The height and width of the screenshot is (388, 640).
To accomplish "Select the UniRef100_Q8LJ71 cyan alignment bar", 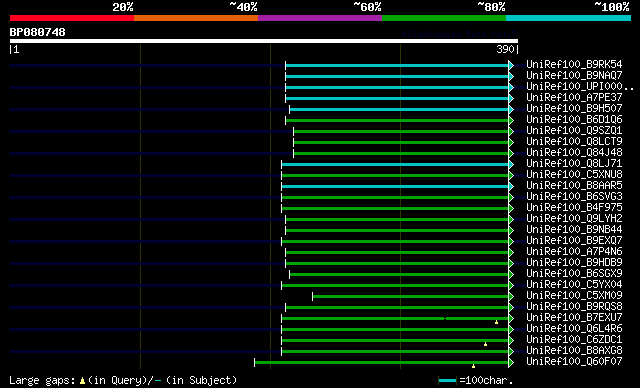I will pos(395,164).
